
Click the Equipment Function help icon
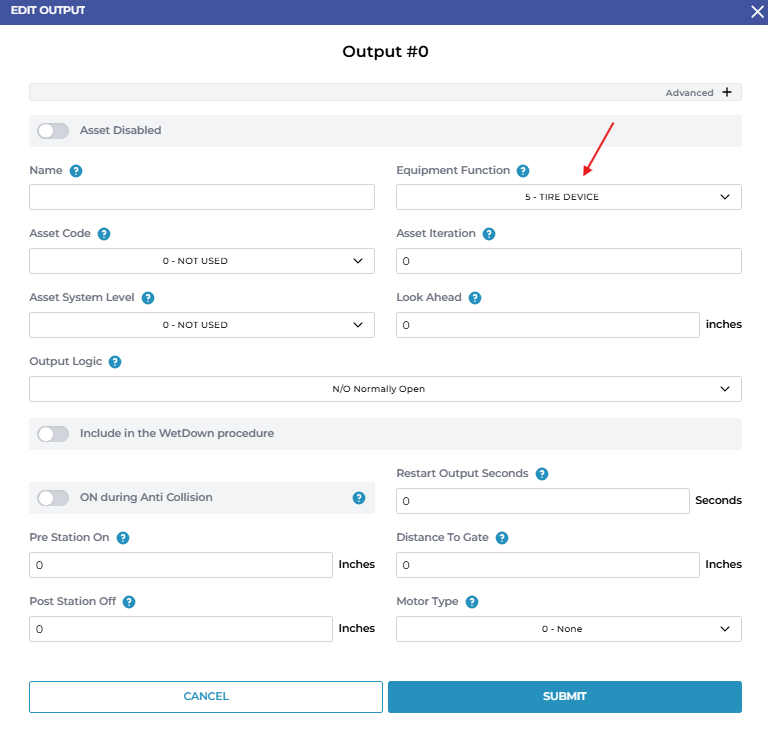[523, 171]
